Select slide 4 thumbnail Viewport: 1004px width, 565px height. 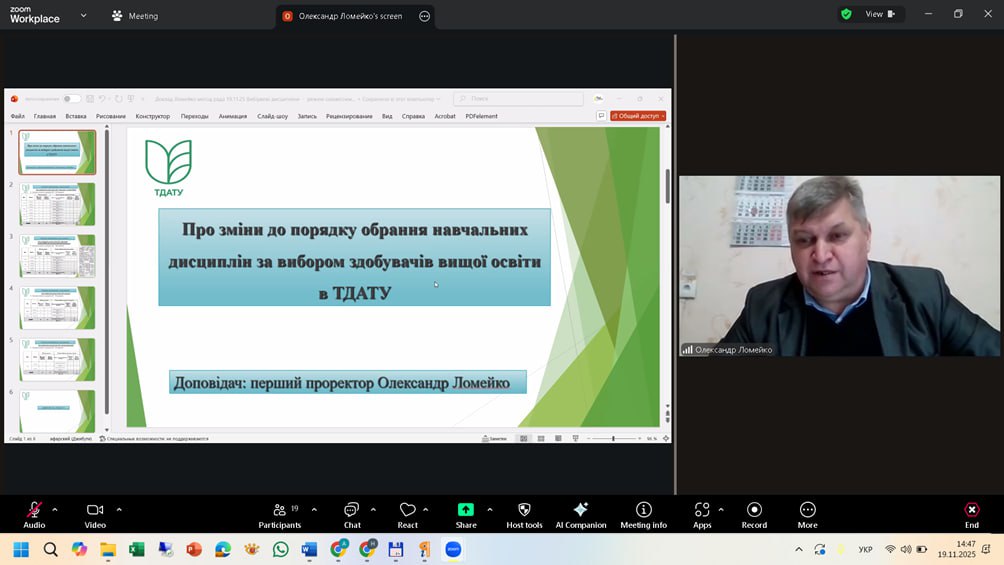[57, 307]
